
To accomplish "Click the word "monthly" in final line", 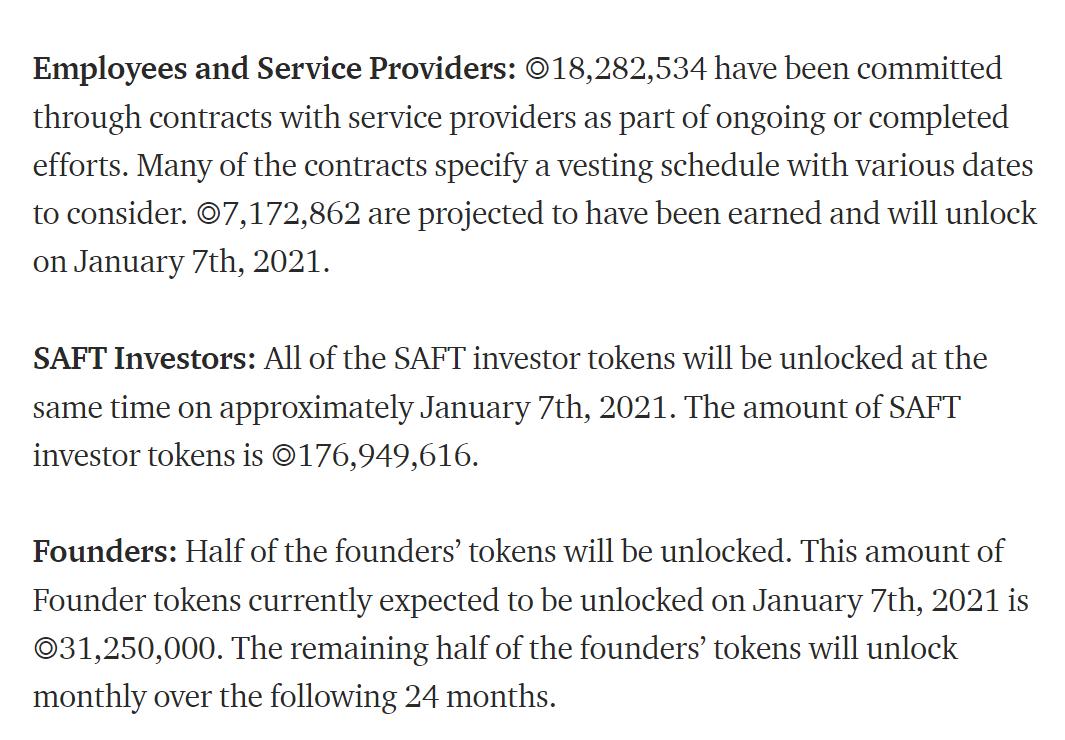I will click(89, 697).
